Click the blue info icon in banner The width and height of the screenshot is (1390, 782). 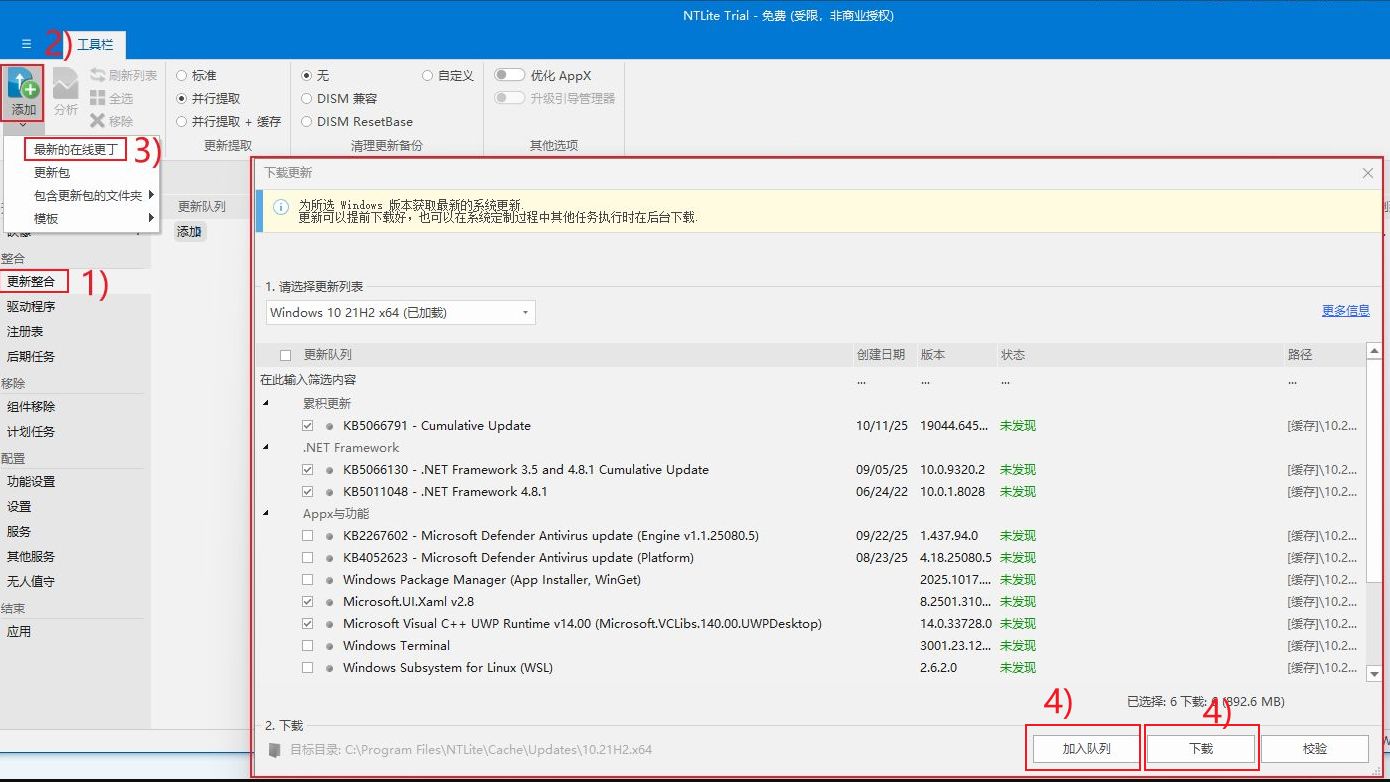pos(281,208)
